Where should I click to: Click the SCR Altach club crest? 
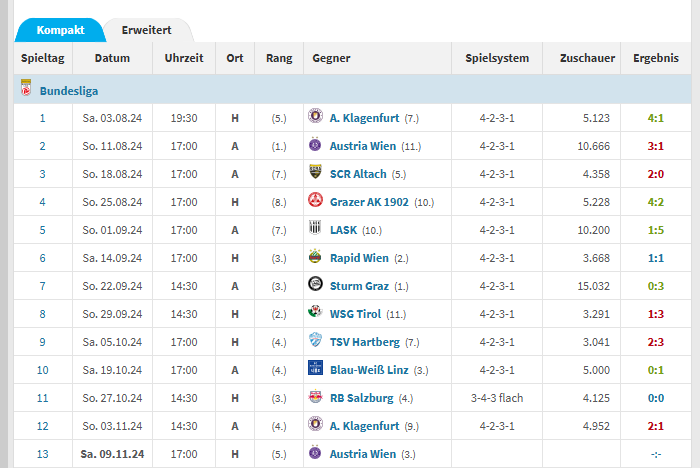[x=315, y=173]
